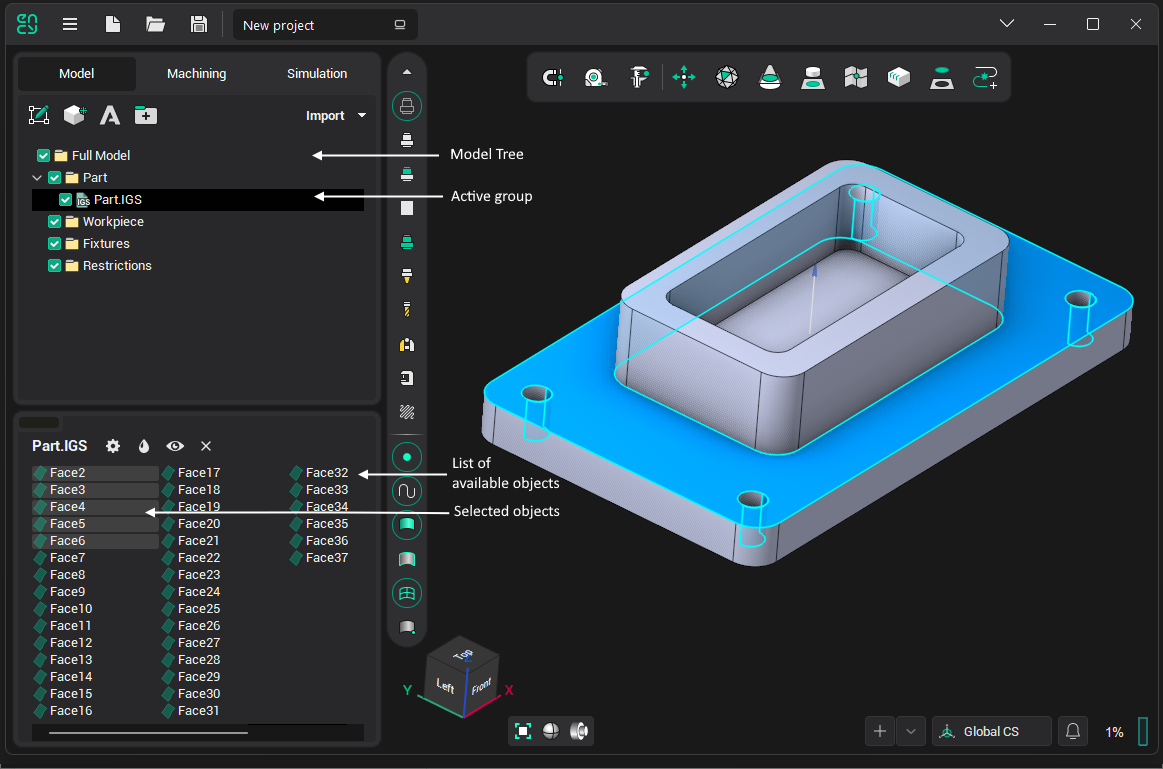1163x769 pixels.
Task: Click the Top face of view cube
Action: (463, 655)
